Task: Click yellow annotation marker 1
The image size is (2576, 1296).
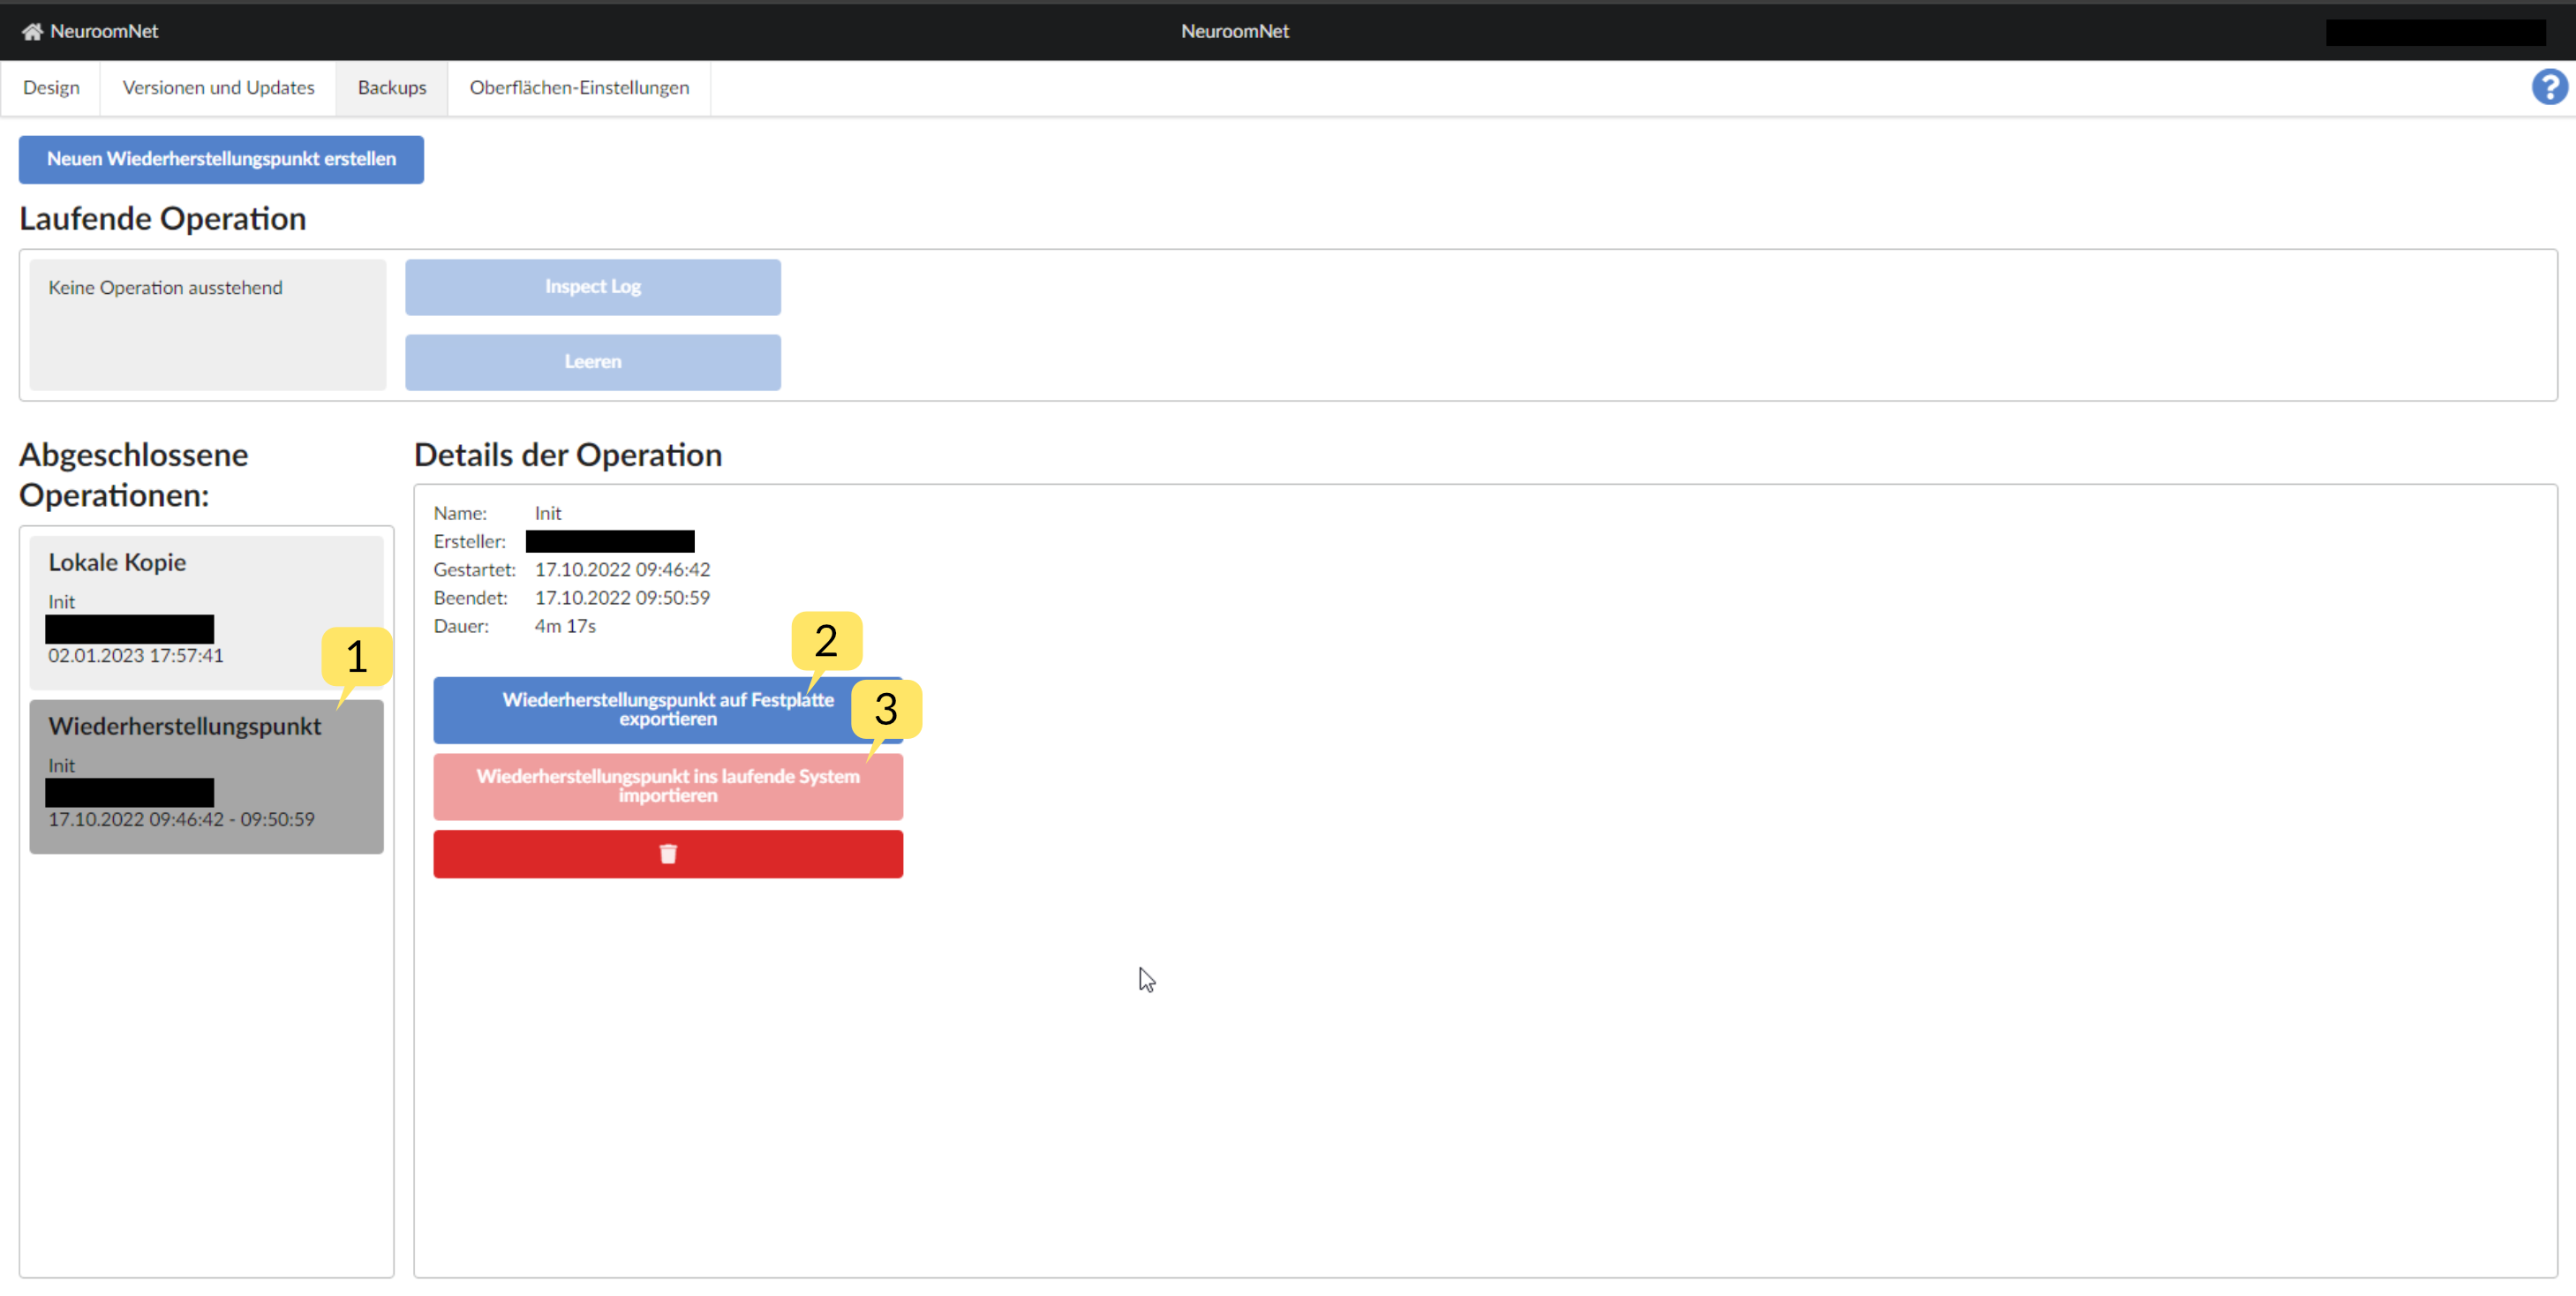Action: coord(356,657)
